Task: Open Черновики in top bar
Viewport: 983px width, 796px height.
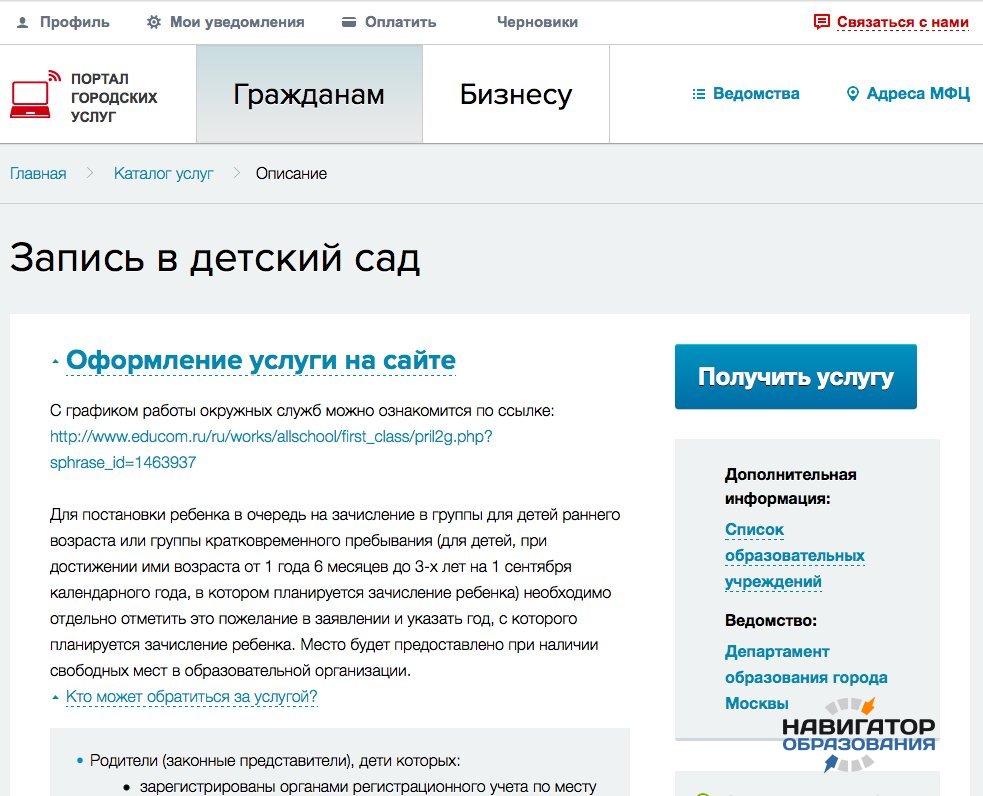Action: pos(537,22)
